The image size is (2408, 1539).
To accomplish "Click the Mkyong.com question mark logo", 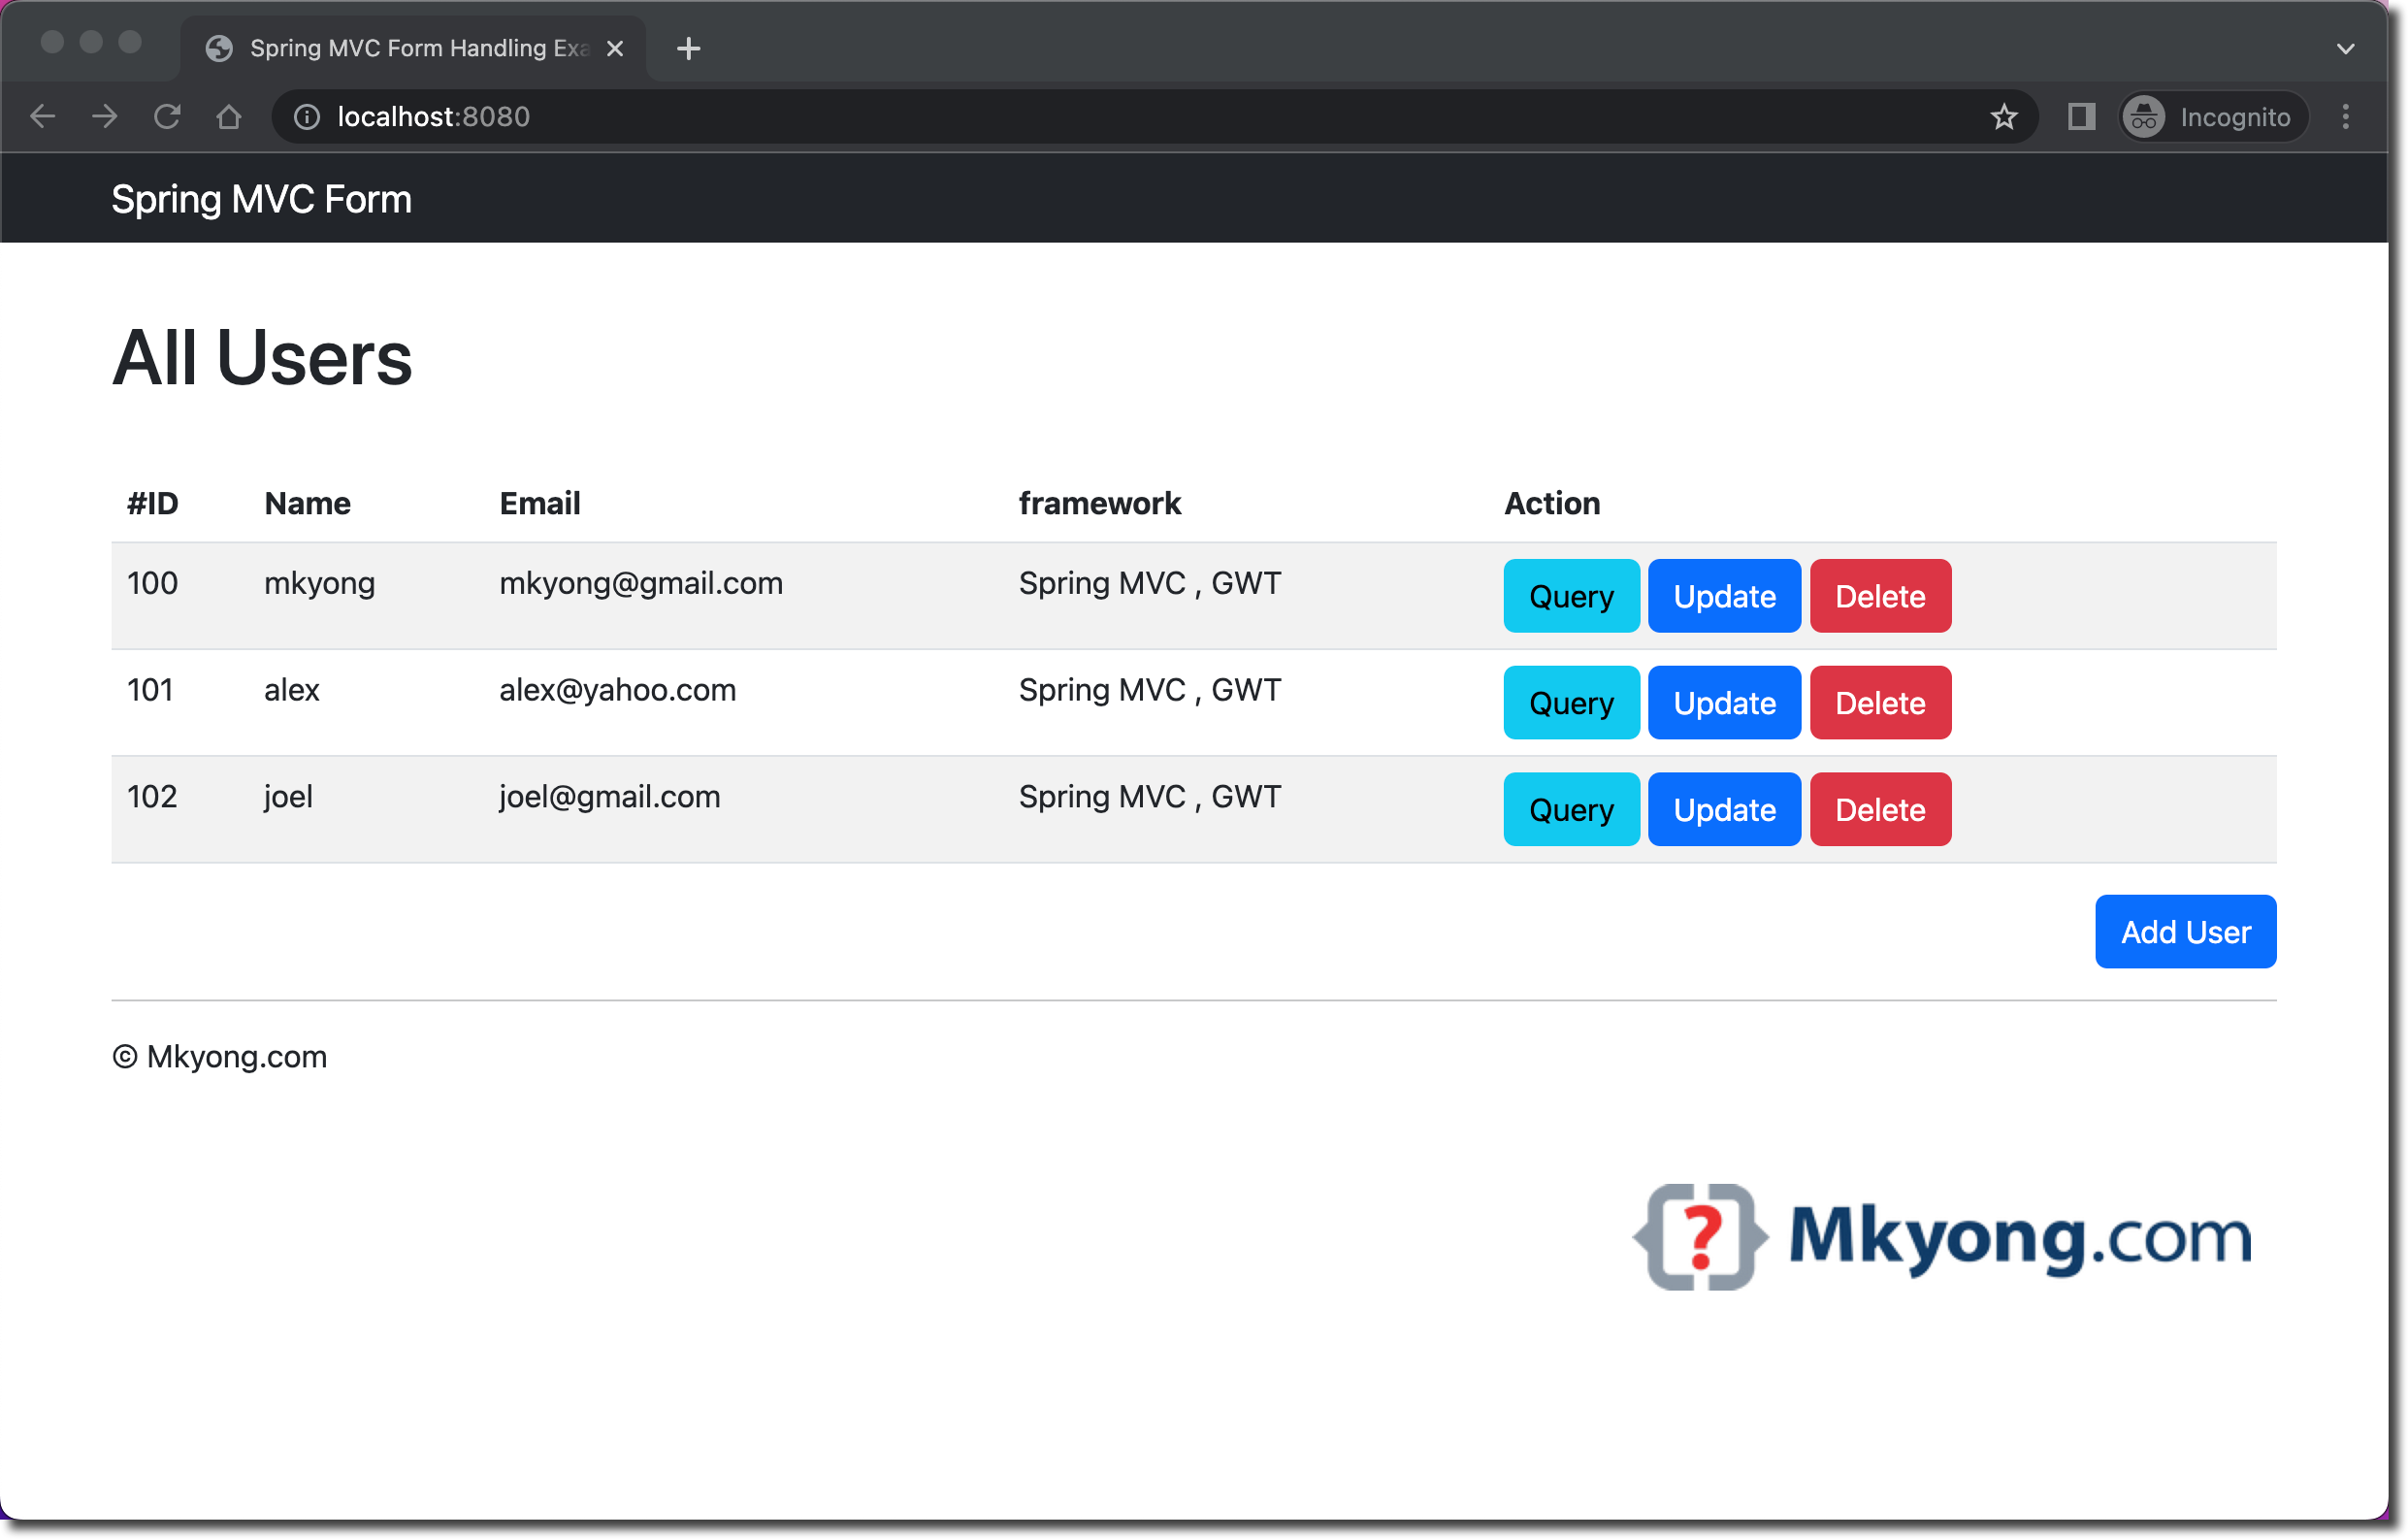I will click(x=1698, y=1237).
